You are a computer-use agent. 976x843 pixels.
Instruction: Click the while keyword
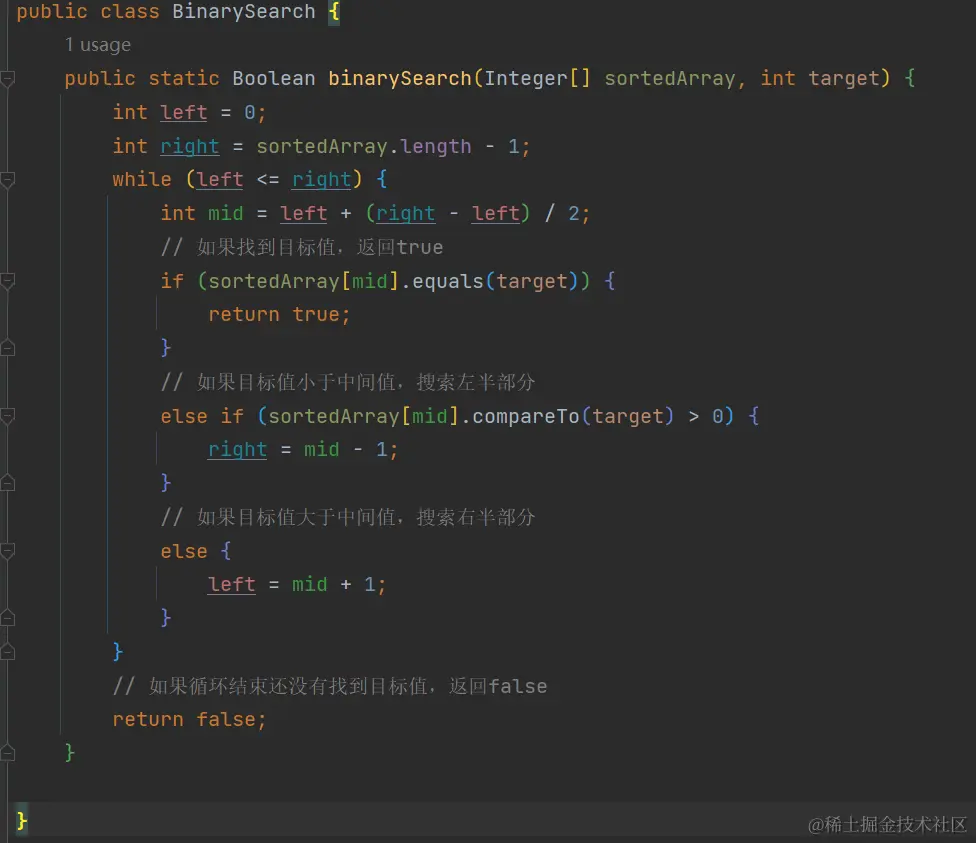point(141,179)
